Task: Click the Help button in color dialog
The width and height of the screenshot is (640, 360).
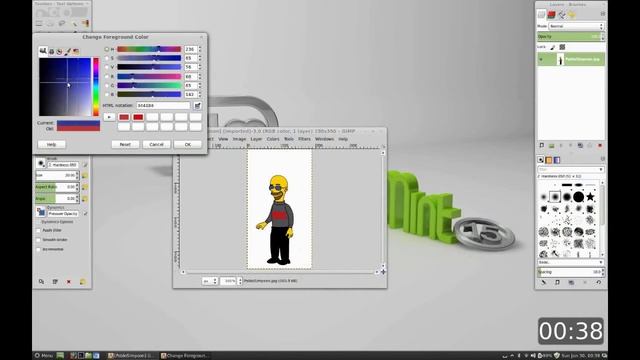Action: click(51, 144)
